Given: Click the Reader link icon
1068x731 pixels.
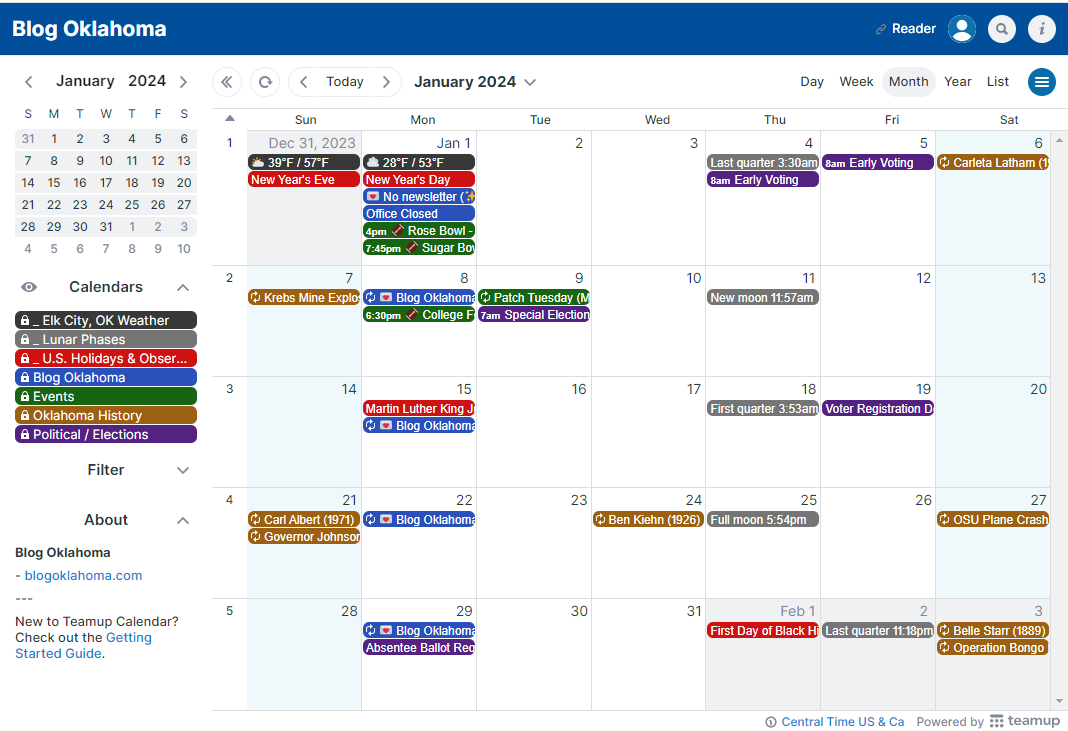Looking at the screenshot, I should (881, 29).
